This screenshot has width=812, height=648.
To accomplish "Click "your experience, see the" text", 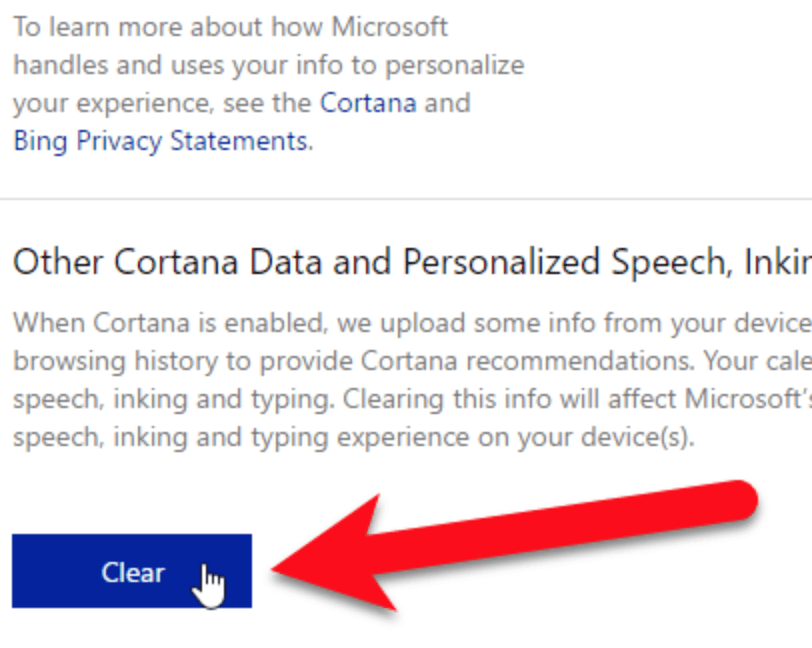I will point(162,103).
